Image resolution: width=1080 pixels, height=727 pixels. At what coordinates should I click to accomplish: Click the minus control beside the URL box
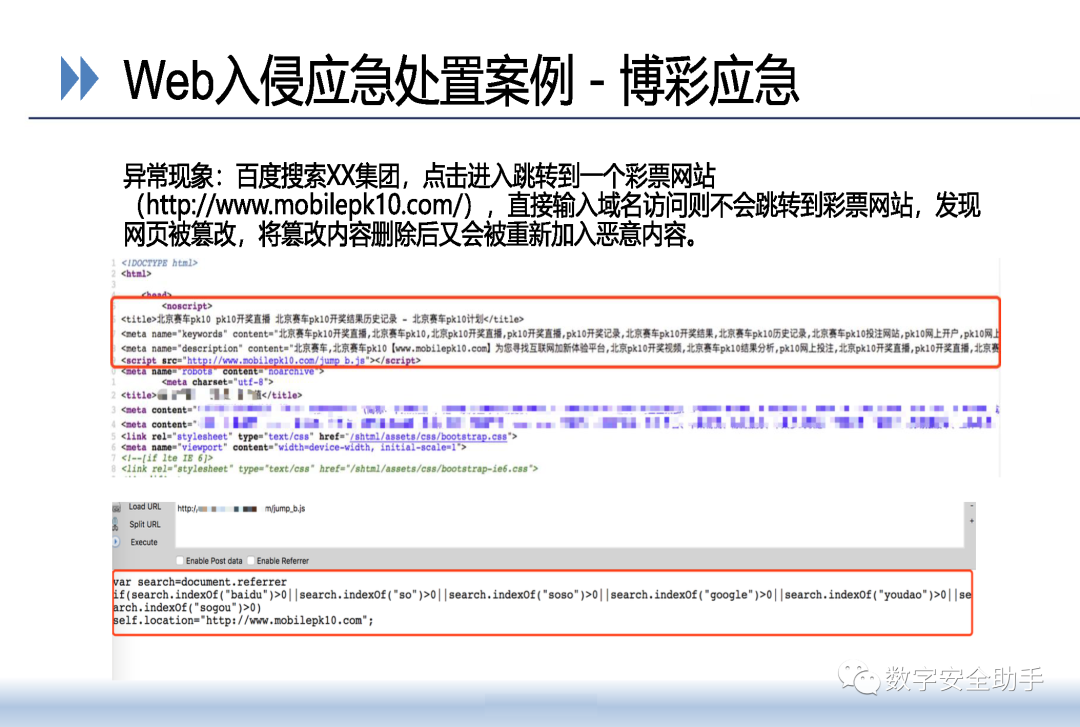pos(971,506)
